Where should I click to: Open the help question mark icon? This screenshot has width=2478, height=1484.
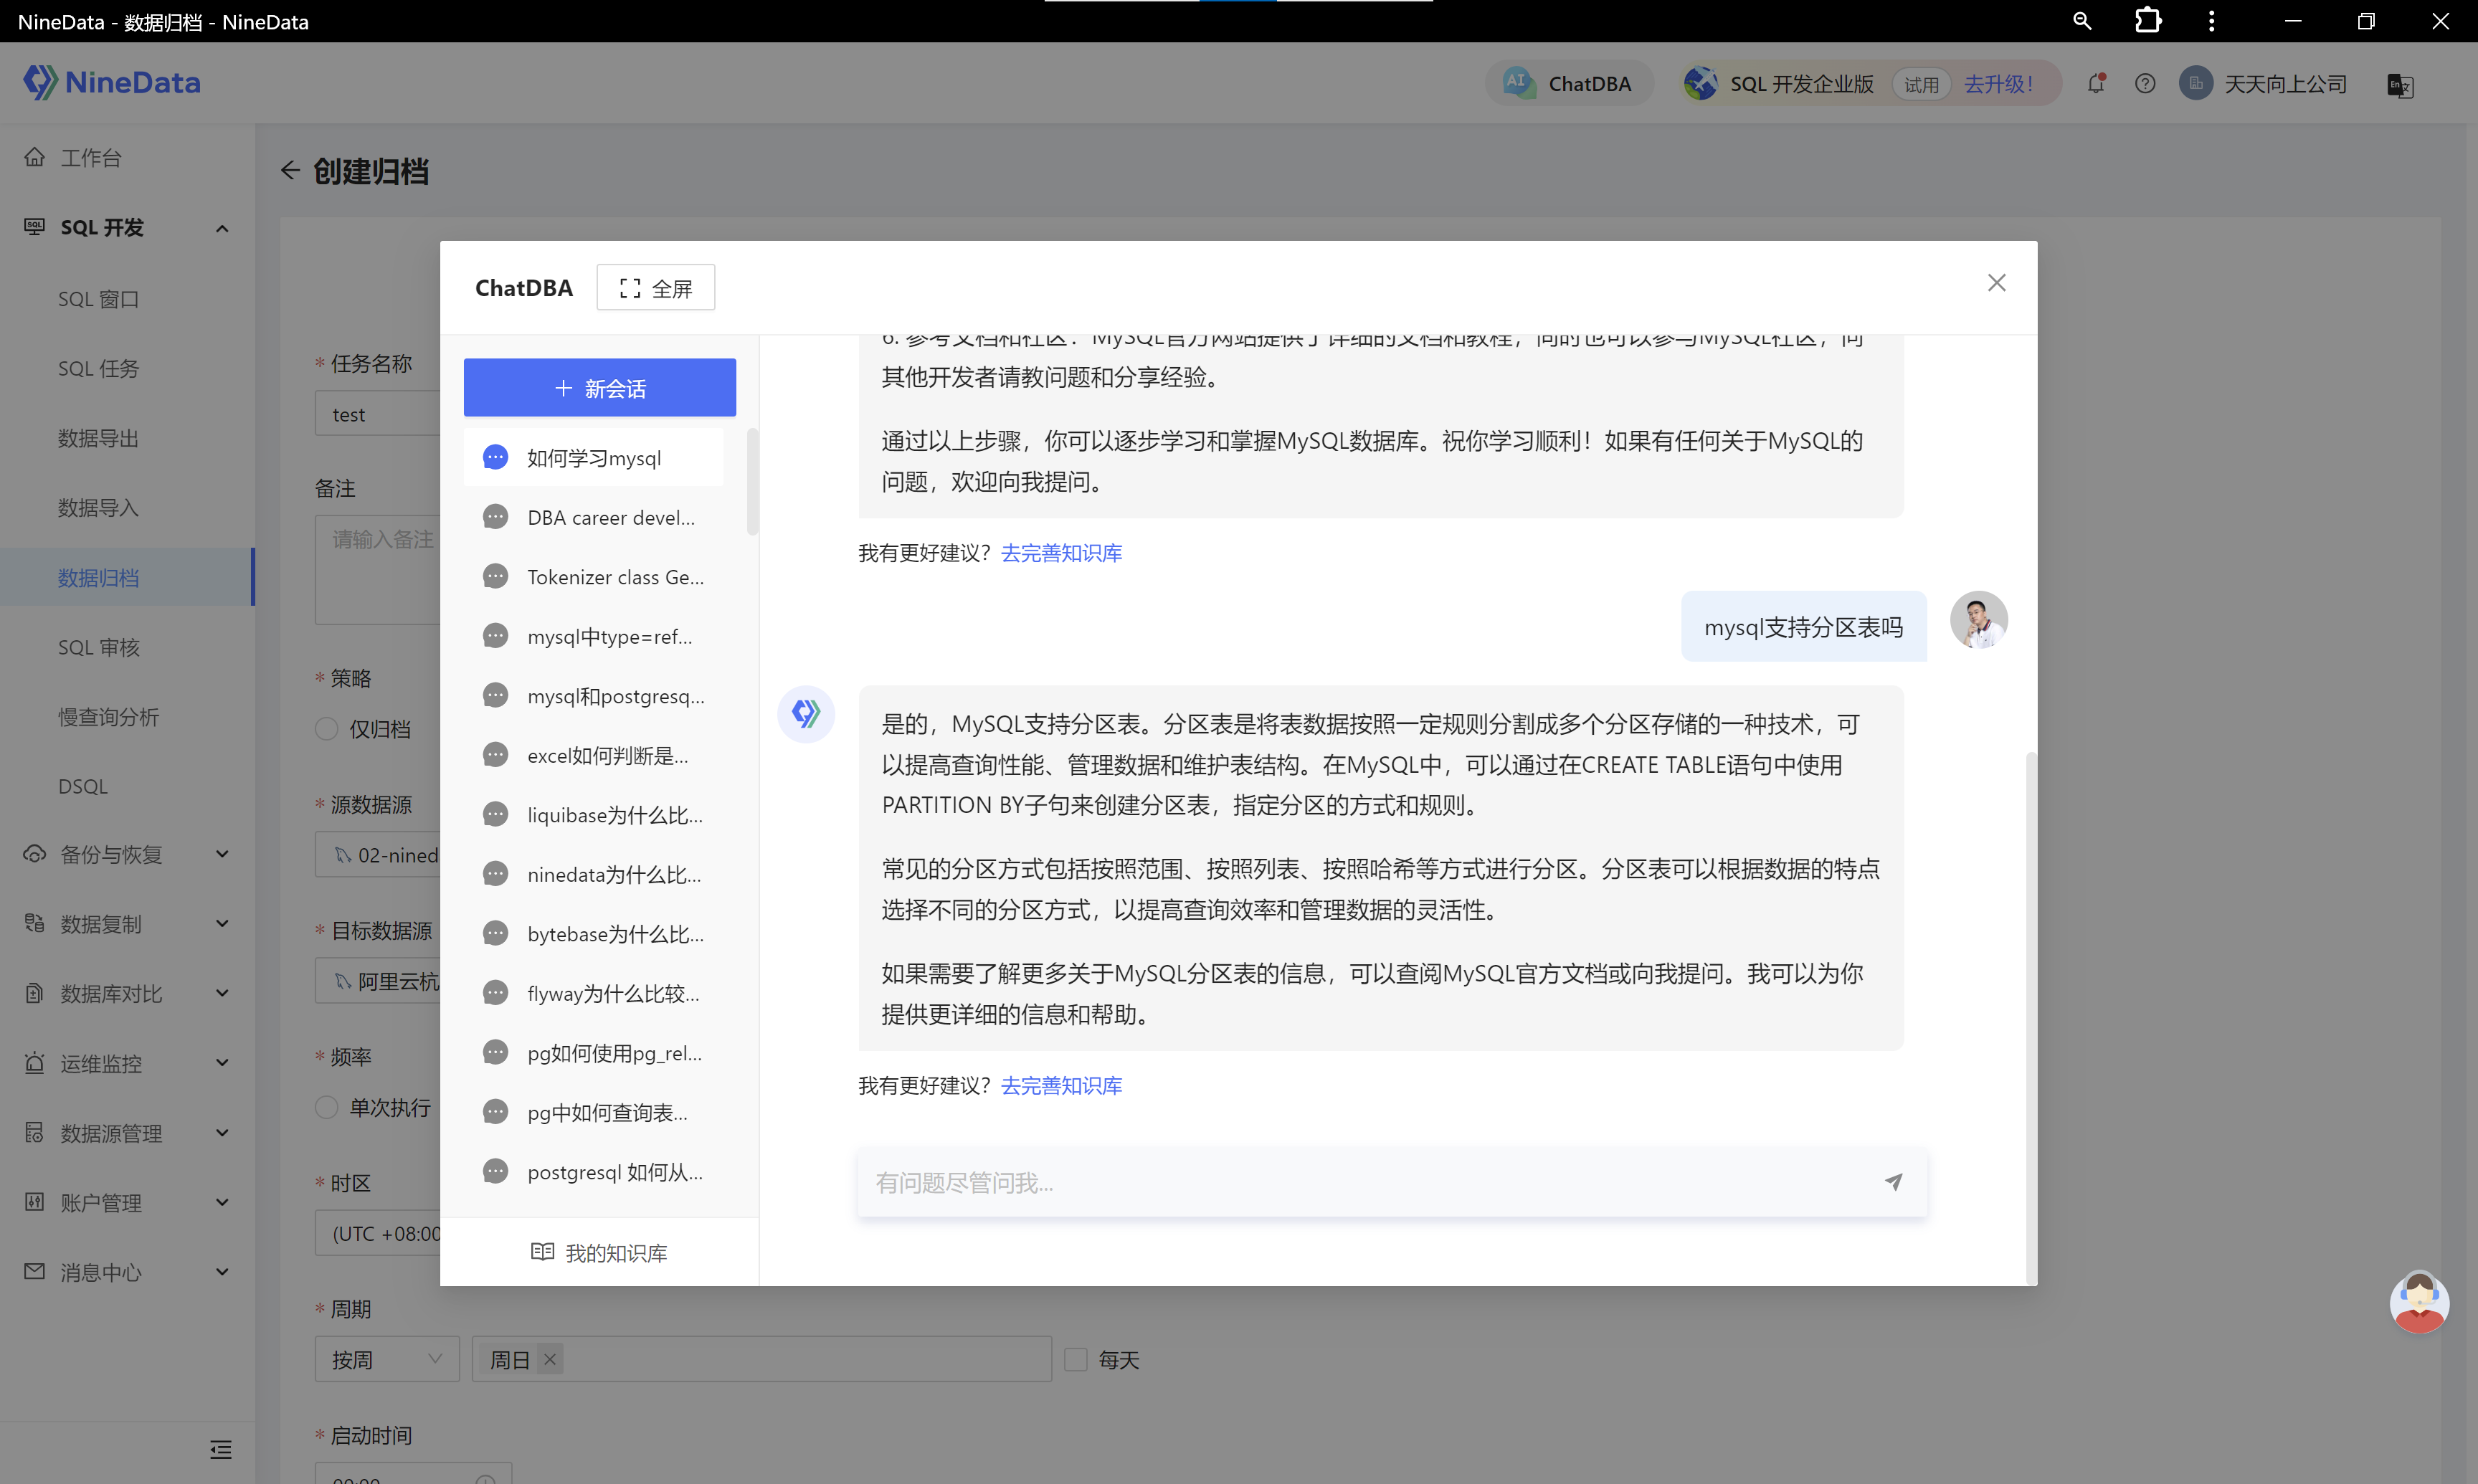pos(2145,84)
